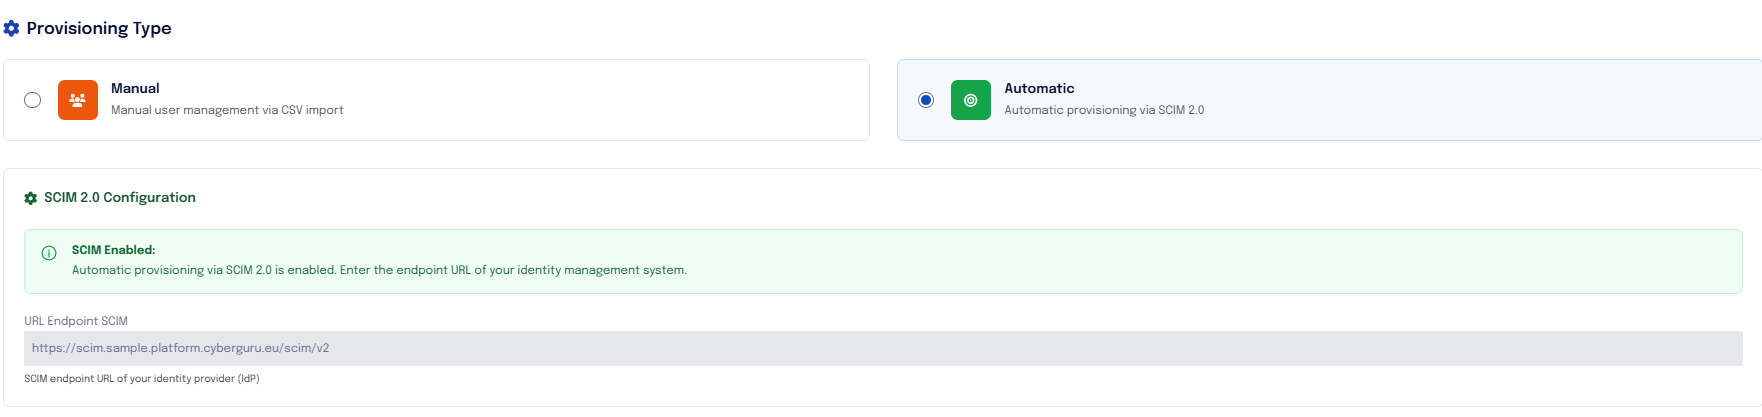Screen dimensions: 1762x417
Task: Click the orange Manual users icon
Action: (x=78, y=100)
